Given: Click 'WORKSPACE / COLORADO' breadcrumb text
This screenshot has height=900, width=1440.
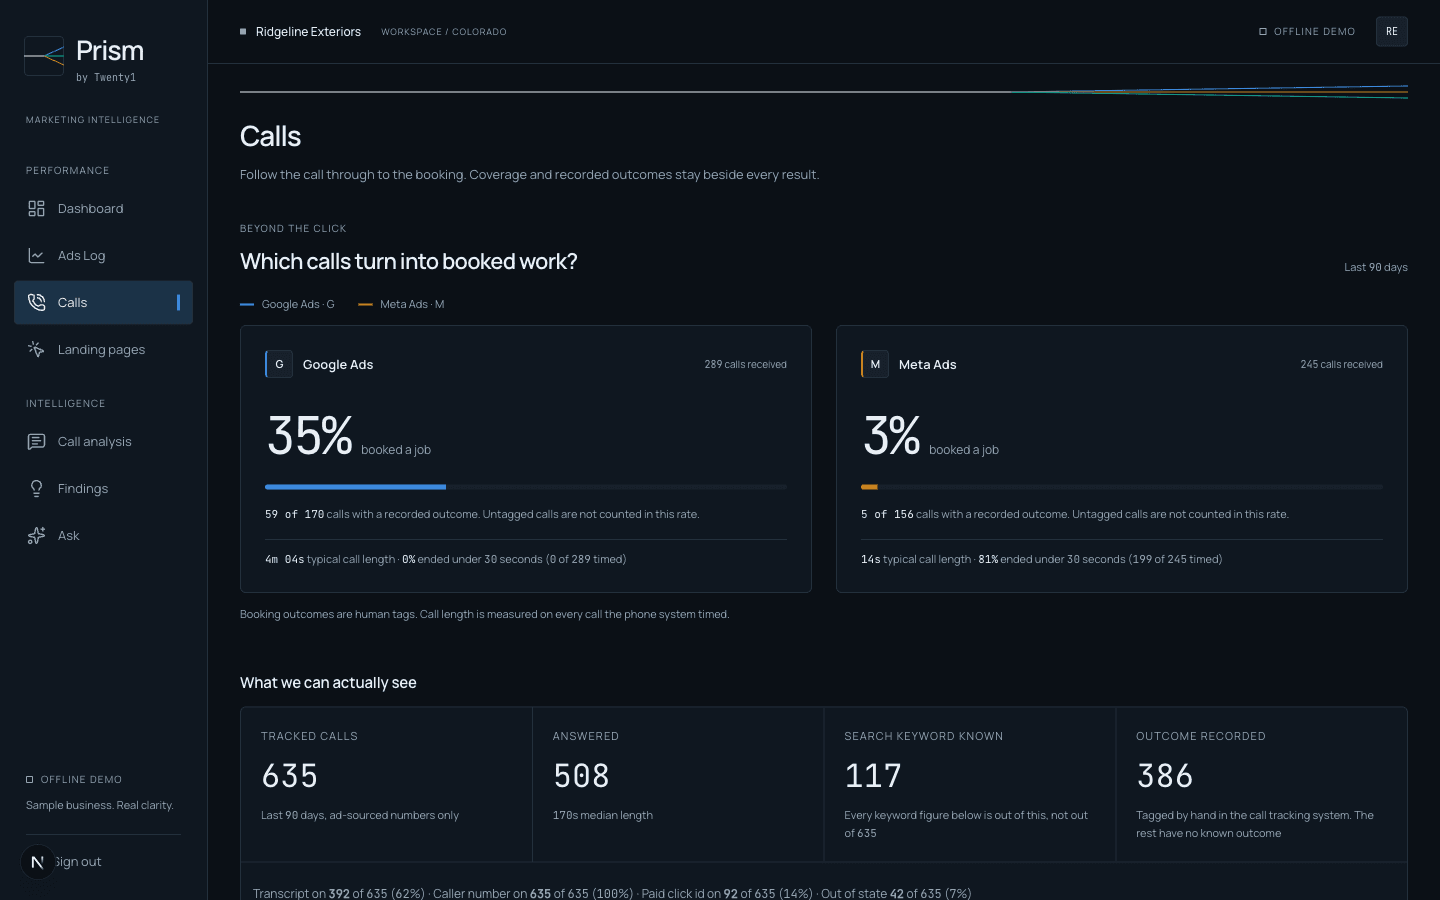Looking at the screenshot, I should [x=444, y=32].
